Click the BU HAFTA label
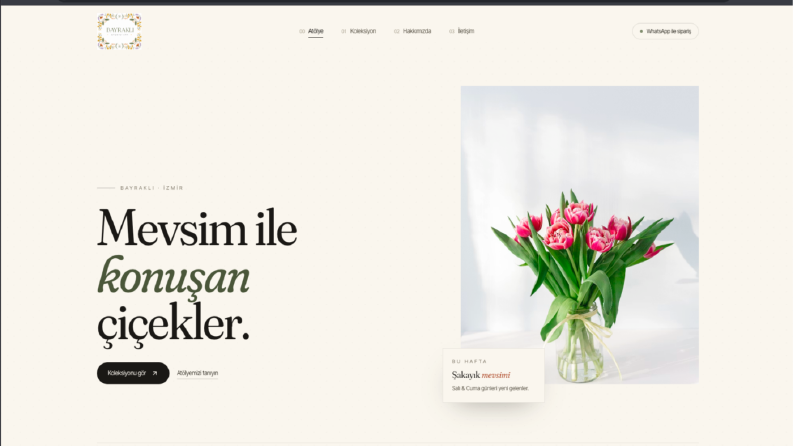Viewport: 793px width, 446px height. click(469, 362)
